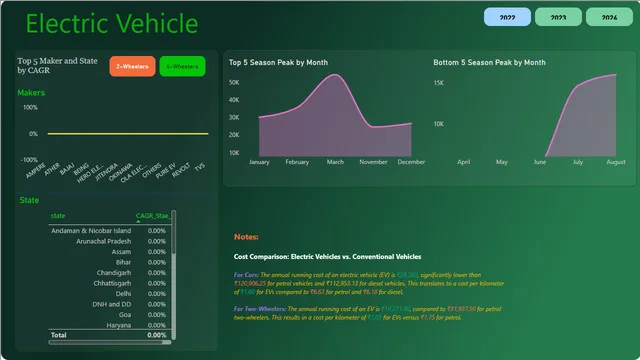Click the PURE EV maker axis label

point(166,170)
